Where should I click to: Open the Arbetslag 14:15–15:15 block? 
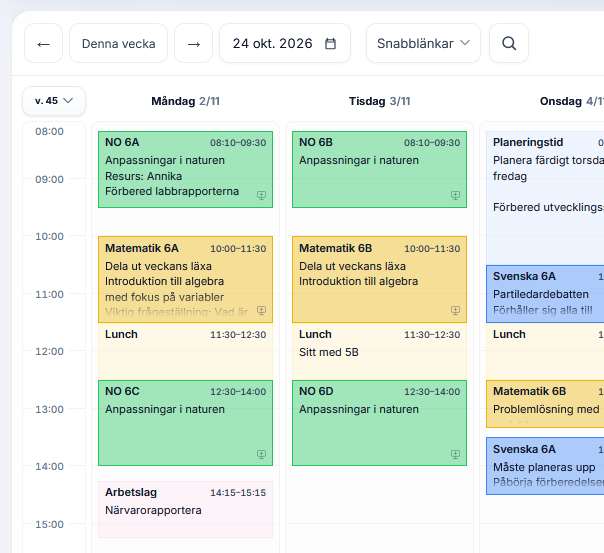[x=185, y=509]
